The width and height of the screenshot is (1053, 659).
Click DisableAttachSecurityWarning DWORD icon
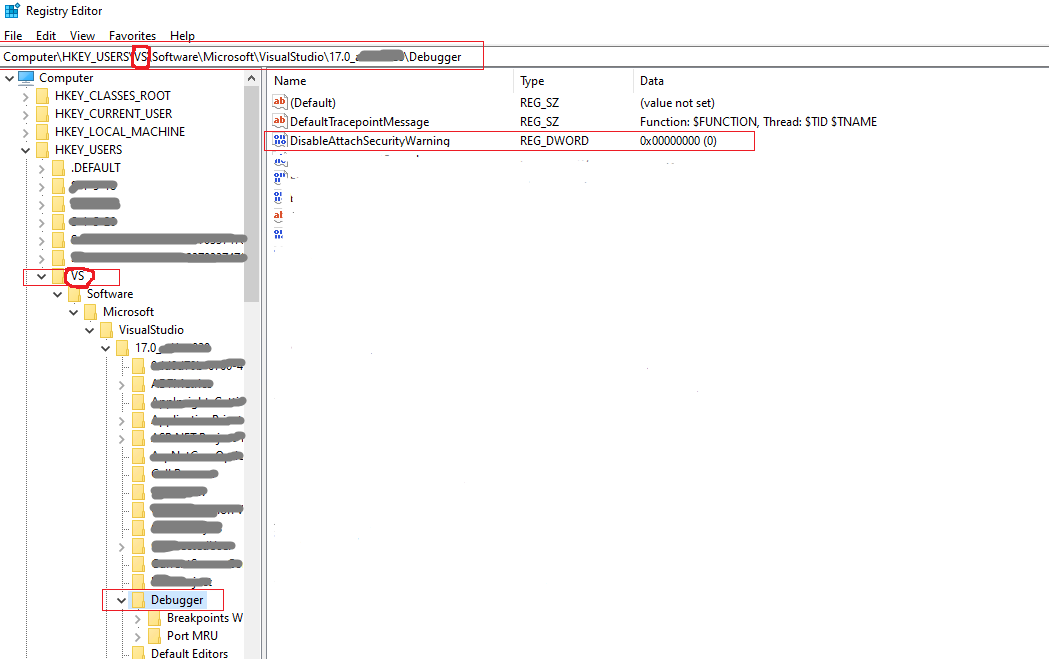point(280,140)
